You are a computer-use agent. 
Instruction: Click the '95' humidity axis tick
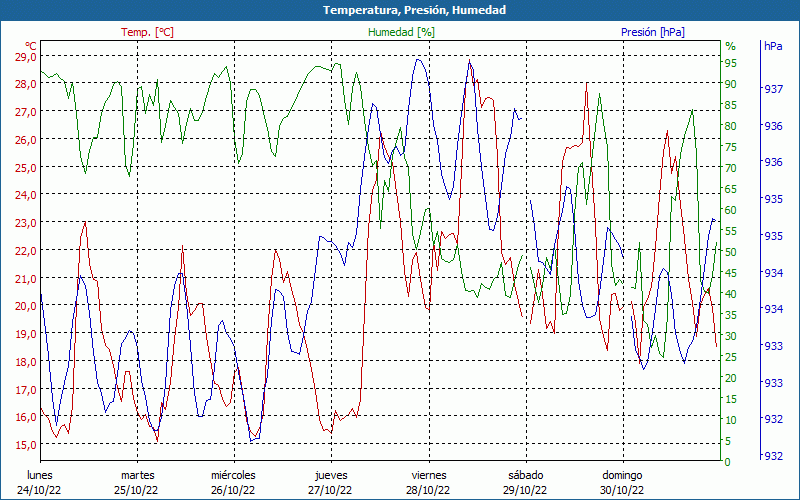point(731,63)
